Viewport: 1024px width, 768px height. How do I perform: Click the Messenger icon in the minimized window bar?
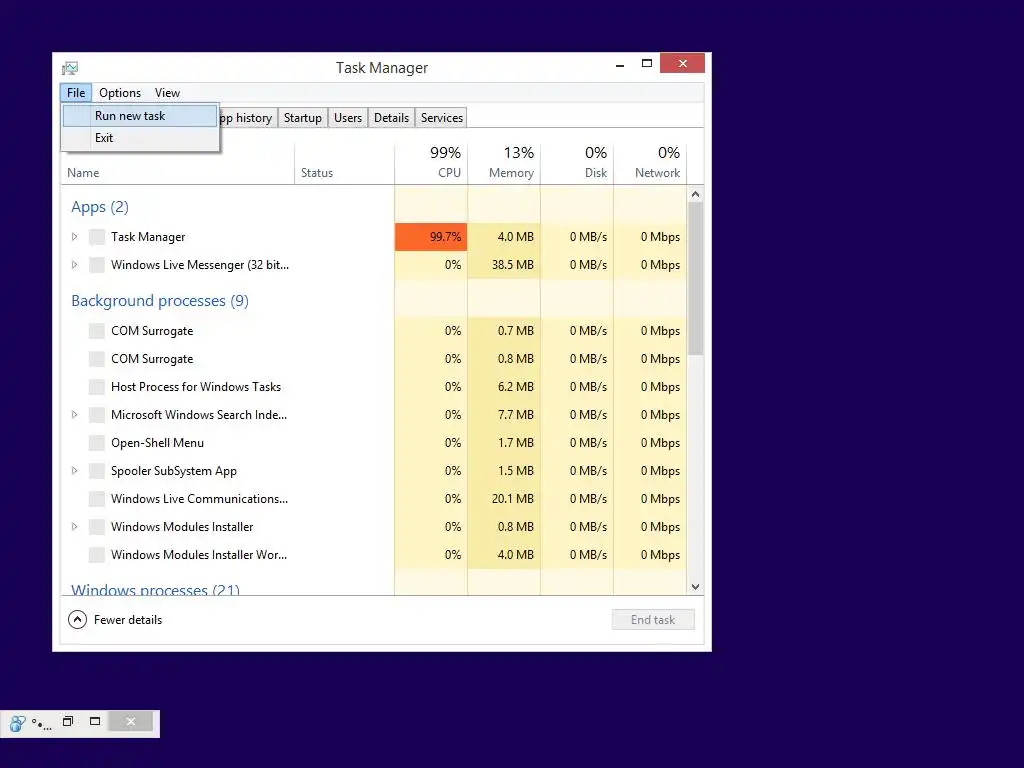point(18,723)
